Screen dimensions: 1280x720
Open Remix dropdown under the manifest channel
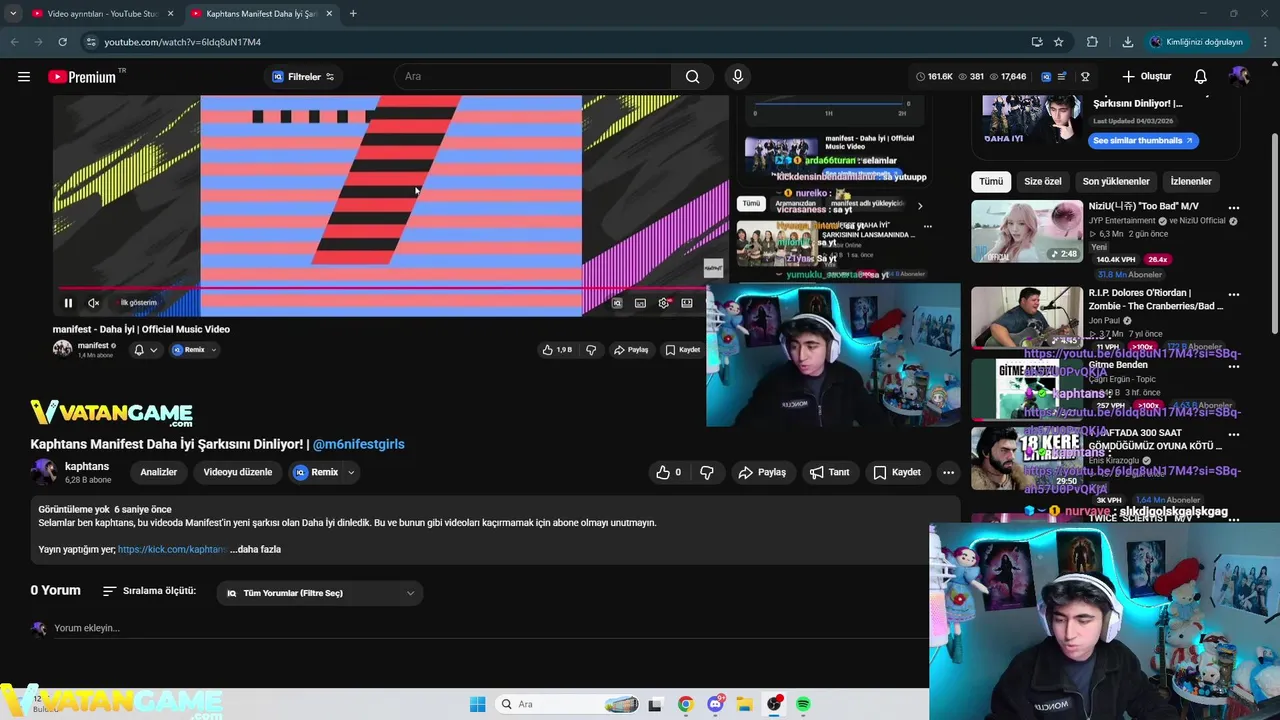194,350
